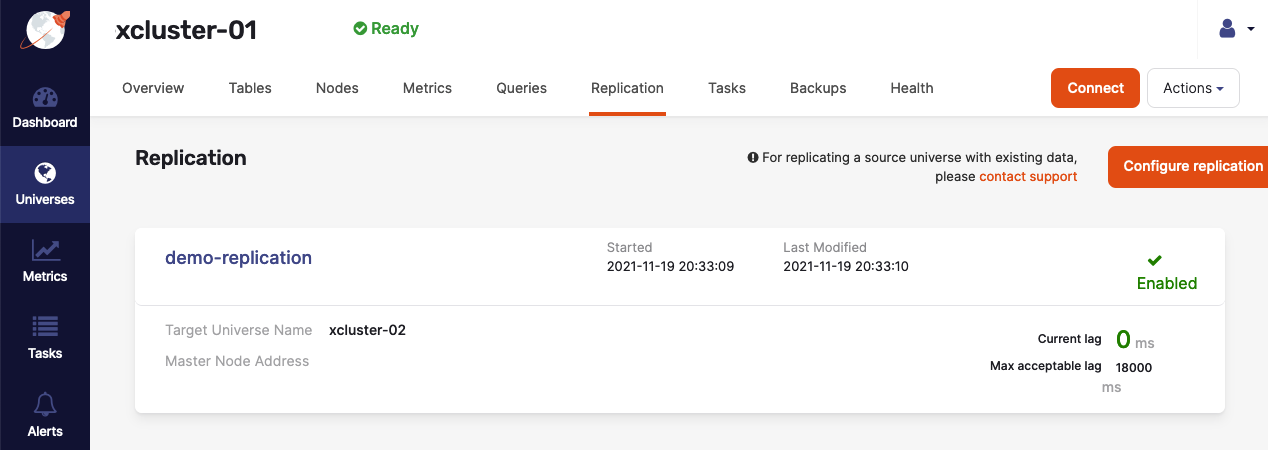
Task: Open the Dashboard gauge icon
Action: pos(45,98)
